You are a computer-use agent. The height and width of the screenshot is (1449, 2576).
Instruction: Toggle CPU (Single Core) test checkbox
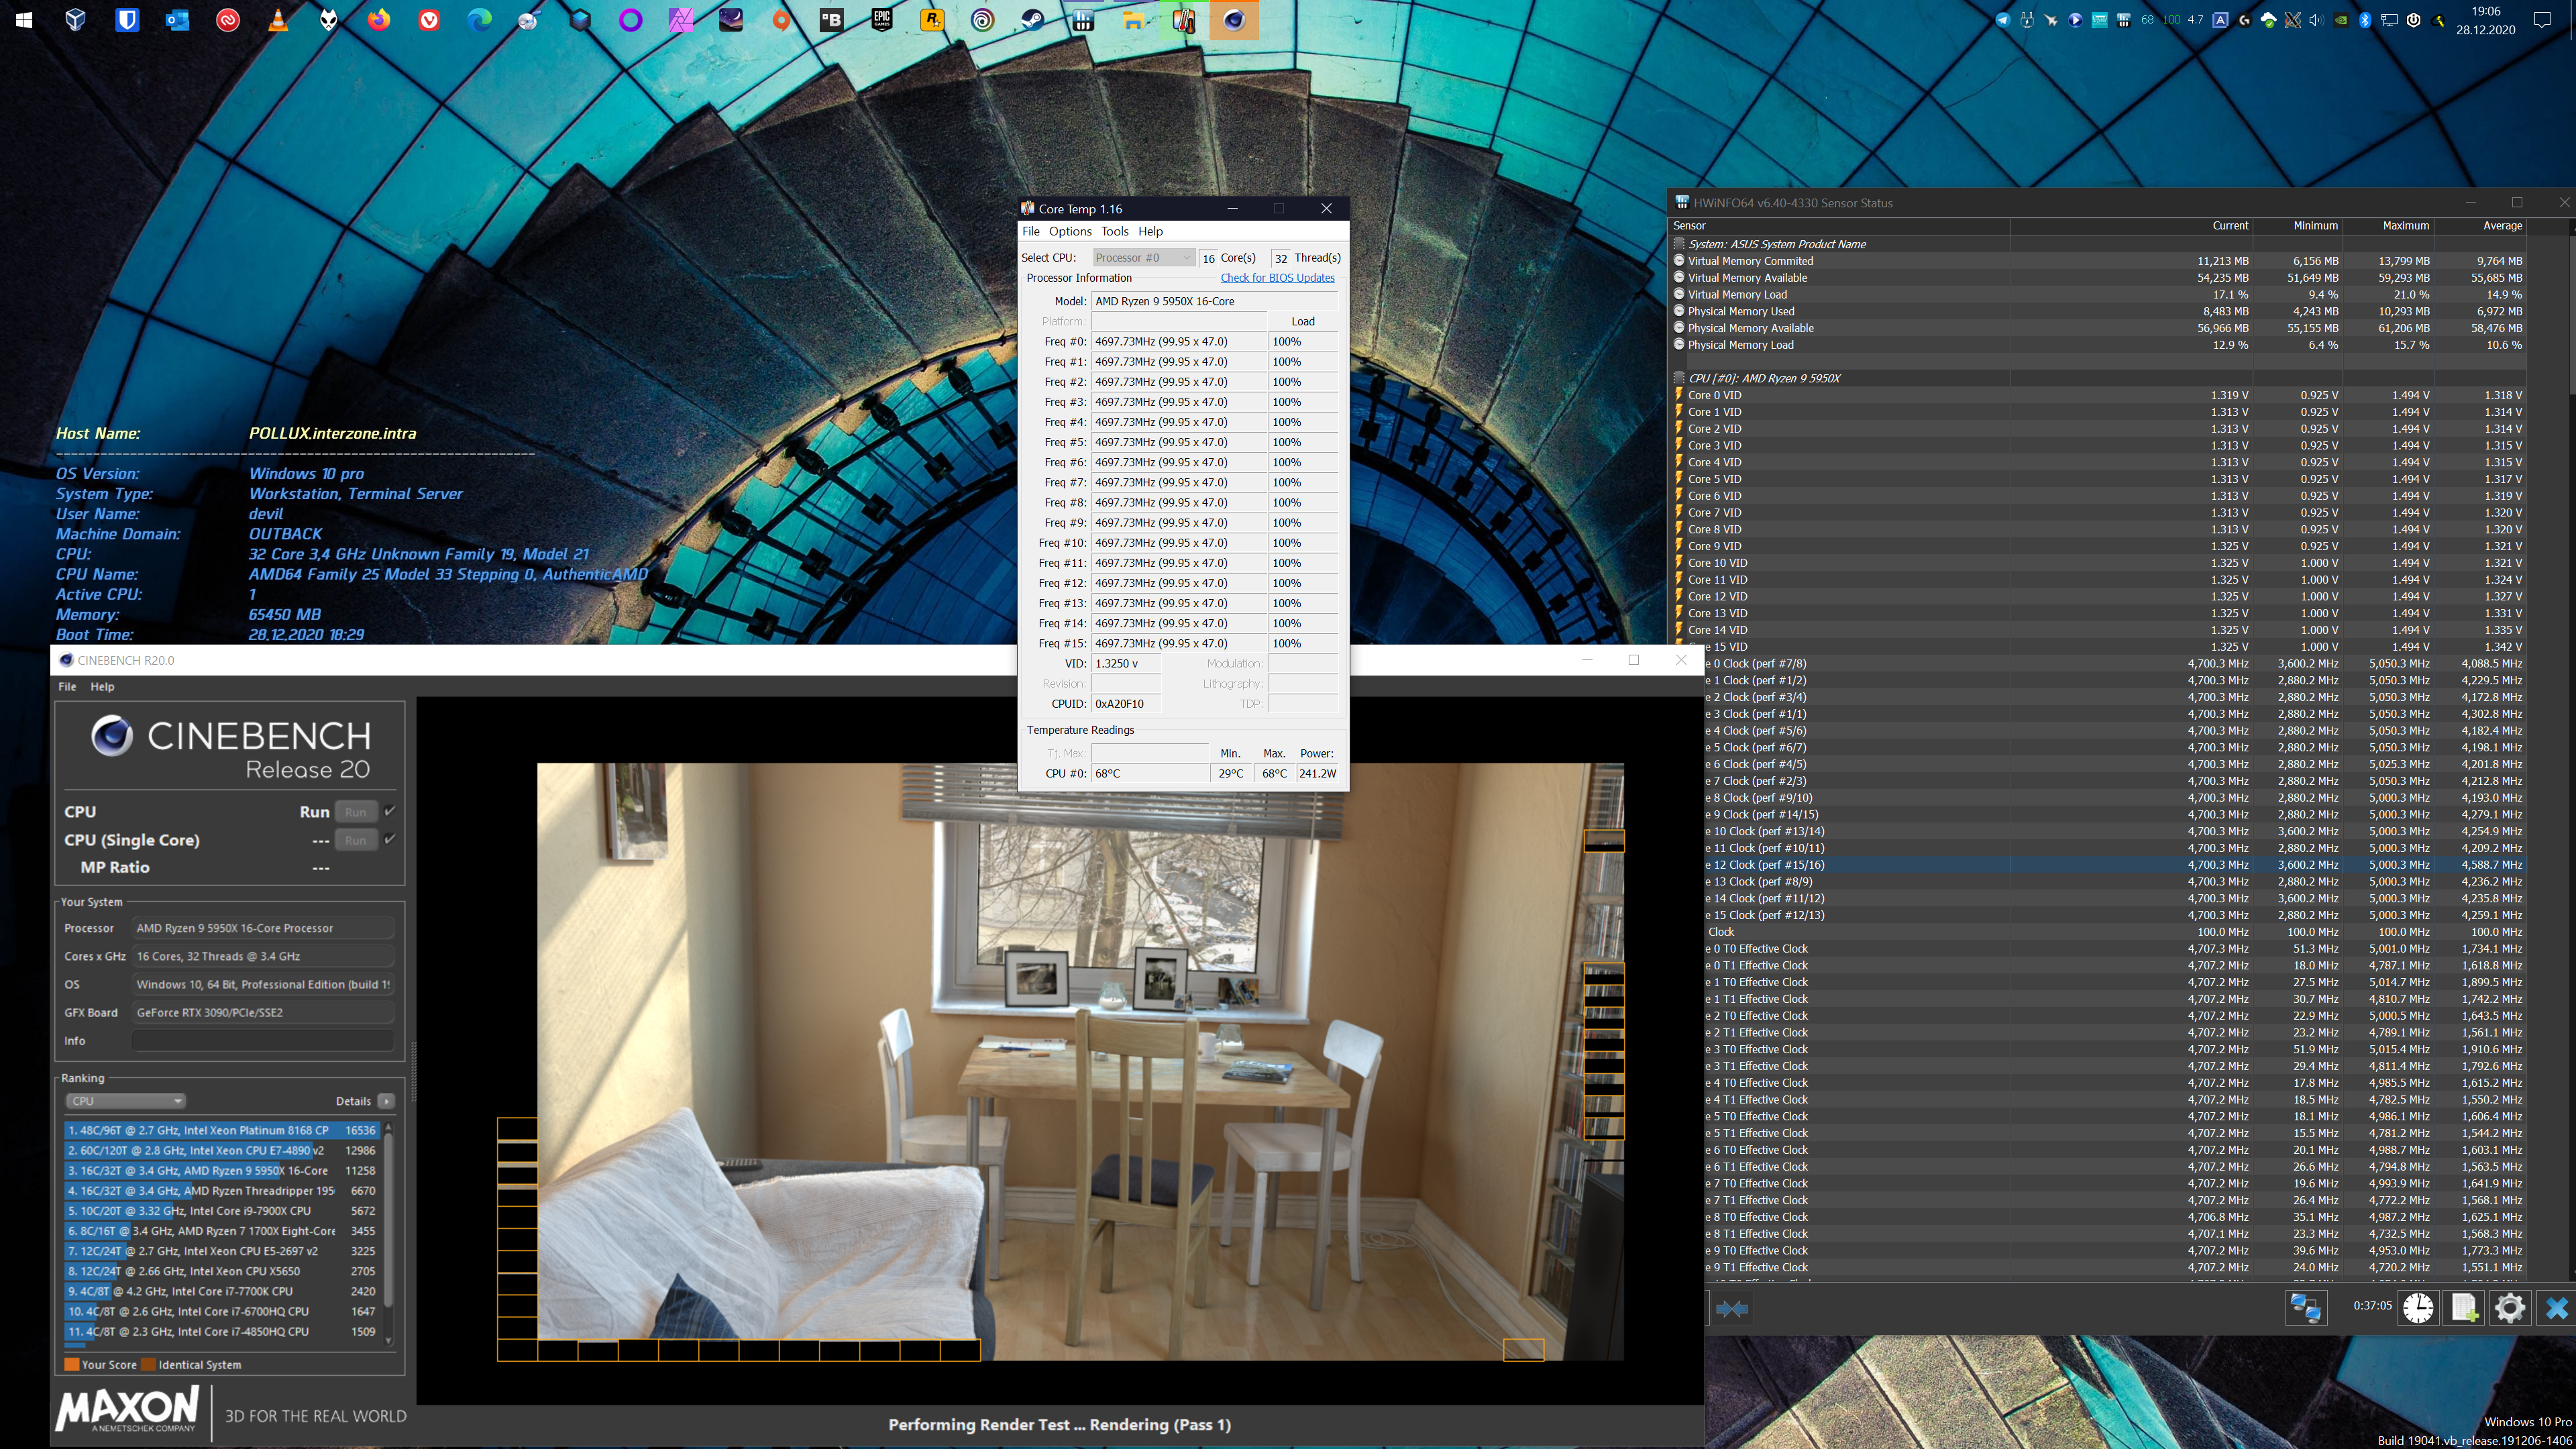[x=390, y=839]
